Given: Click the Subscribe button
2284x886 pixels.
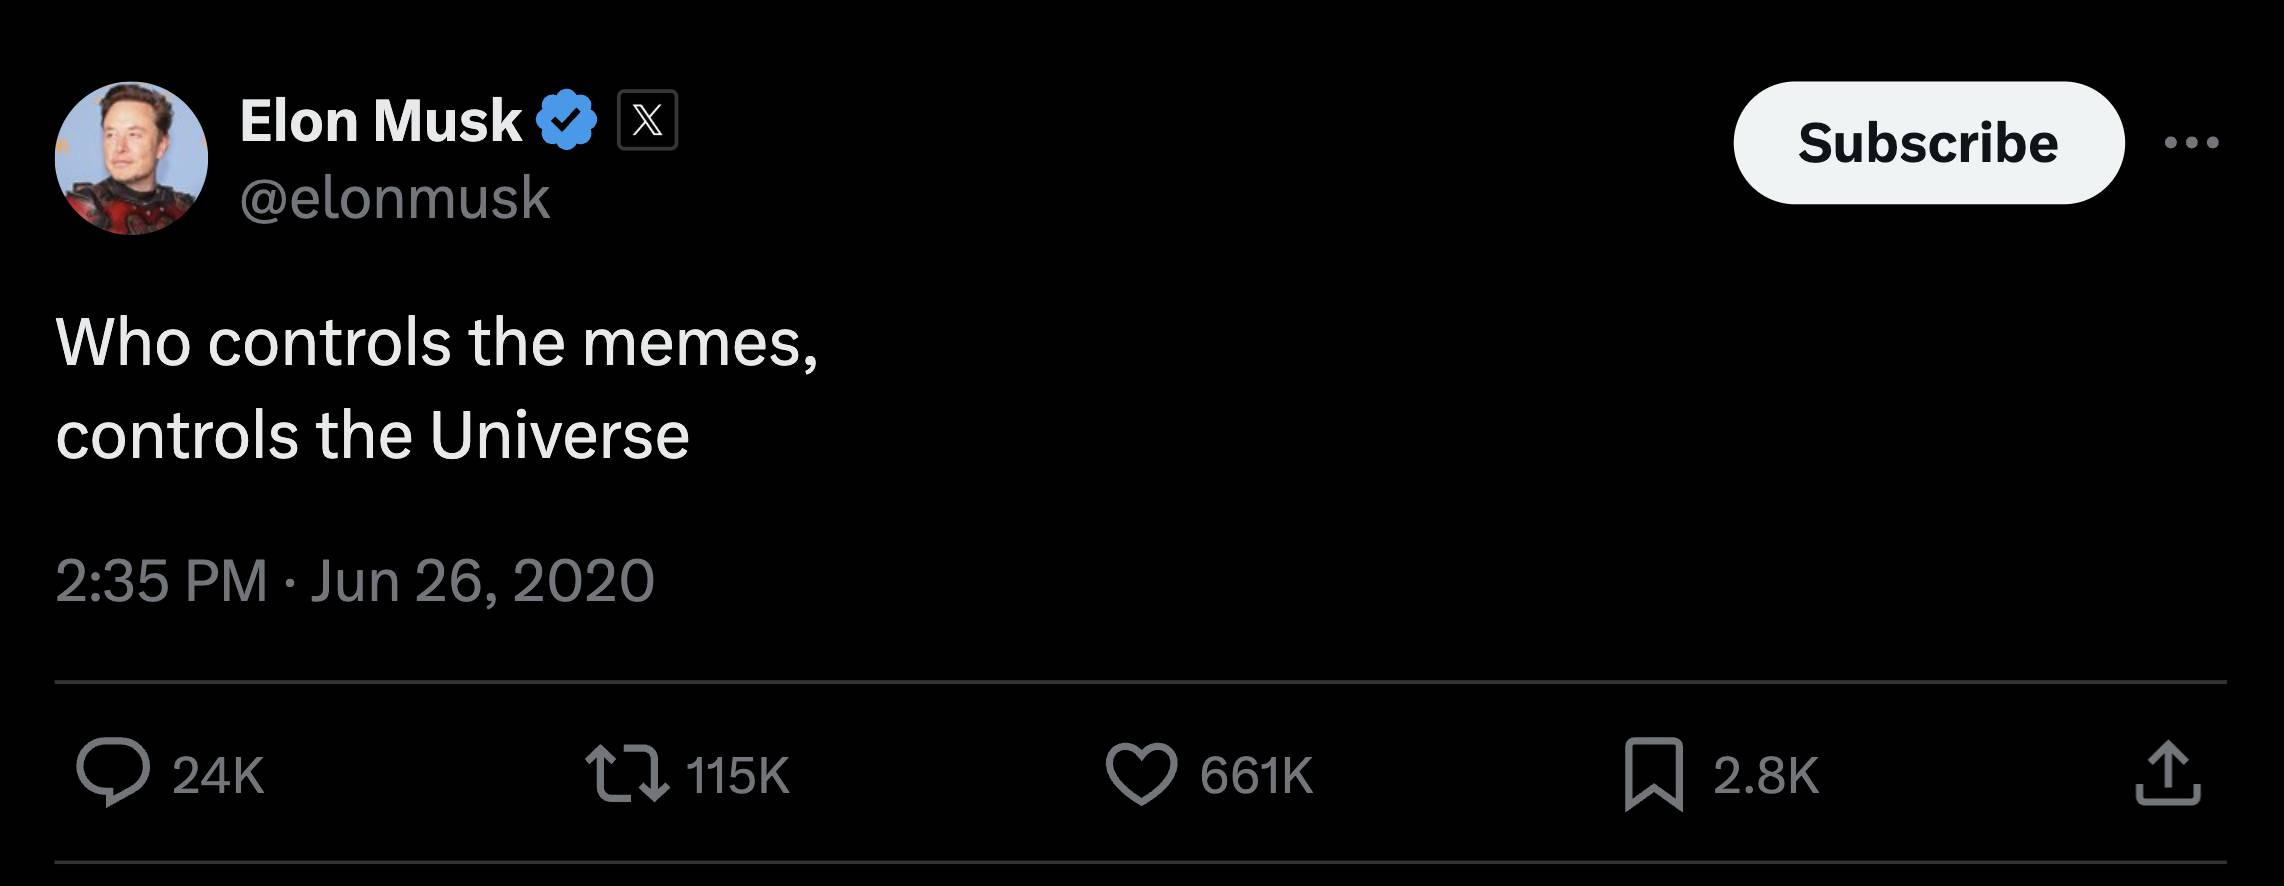Looking at the screenshot, I should pos(1928,143).
